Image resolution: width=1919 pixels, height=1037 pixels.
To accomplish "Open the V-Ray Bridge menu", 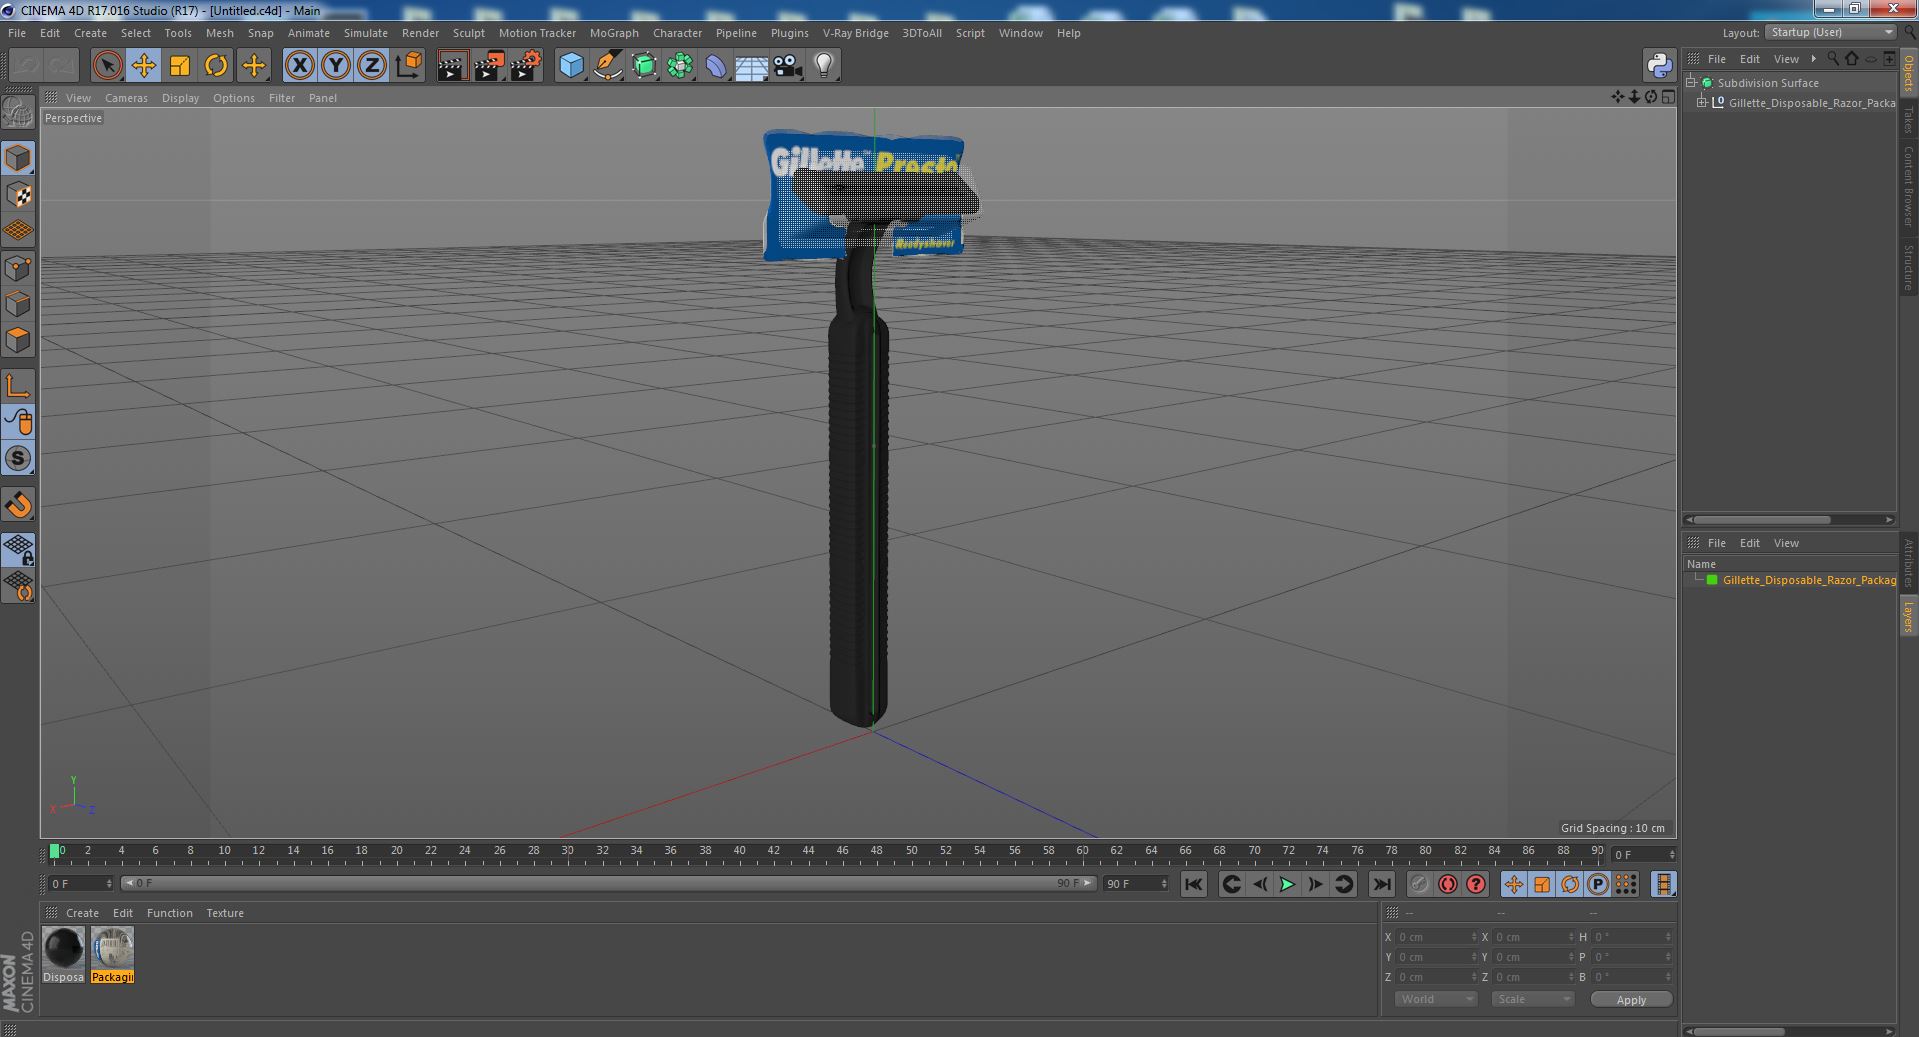I will click(x=855, y=33).
